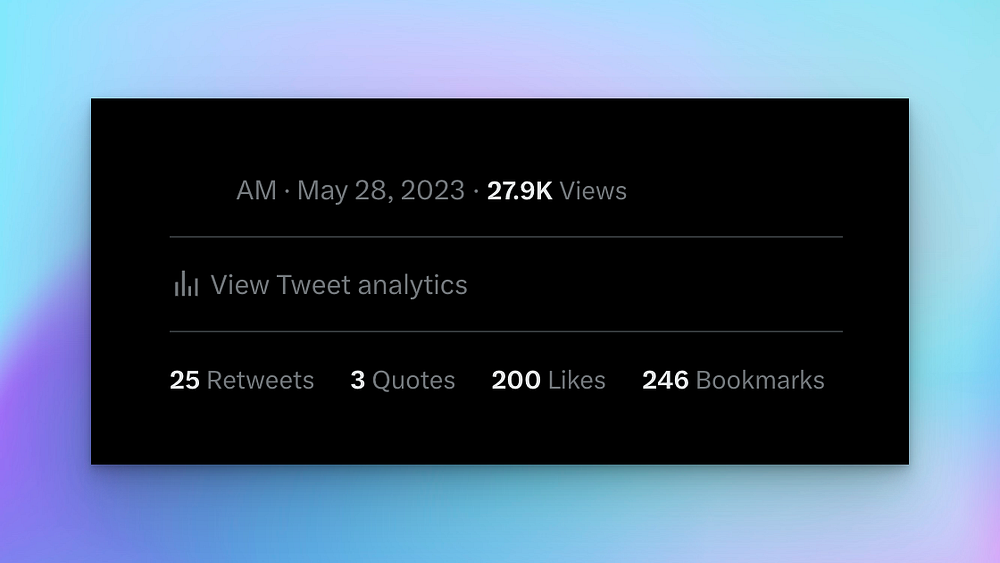1000x563 pixels.
Task: Click the Views label text
Action: pyautogui.click(x=593, y=191)
